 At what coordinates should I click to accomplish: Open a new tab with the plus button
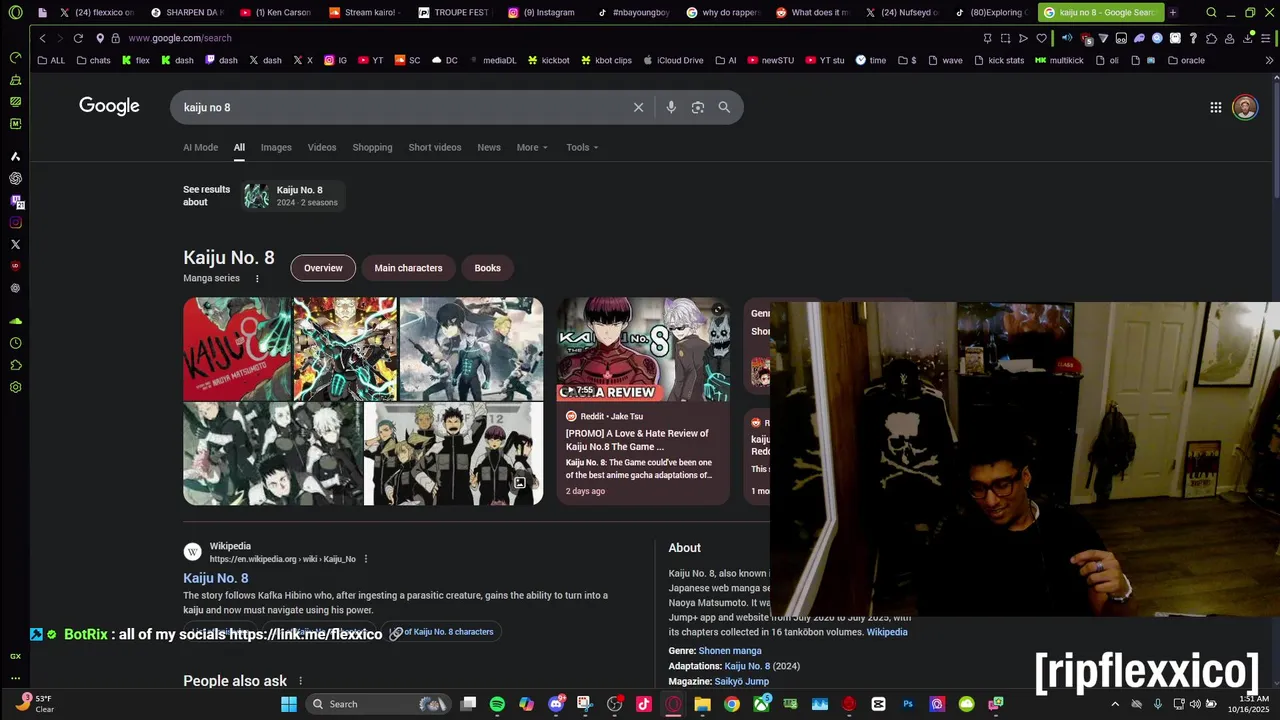(1173, 13)
